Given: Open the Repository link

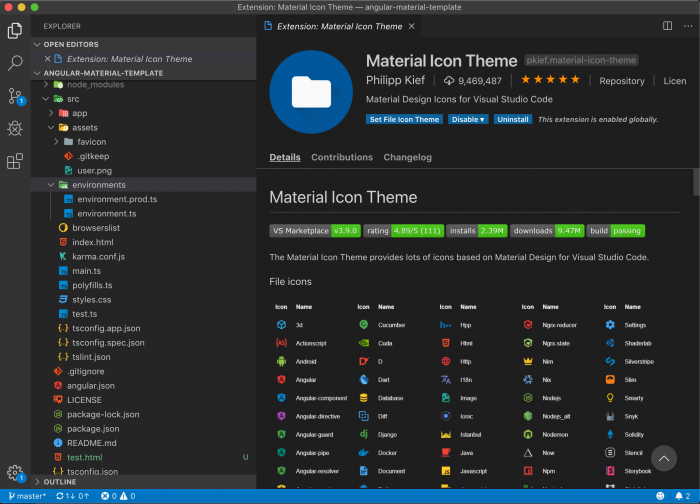Looking at the screenshot, I should pos(621,81).
